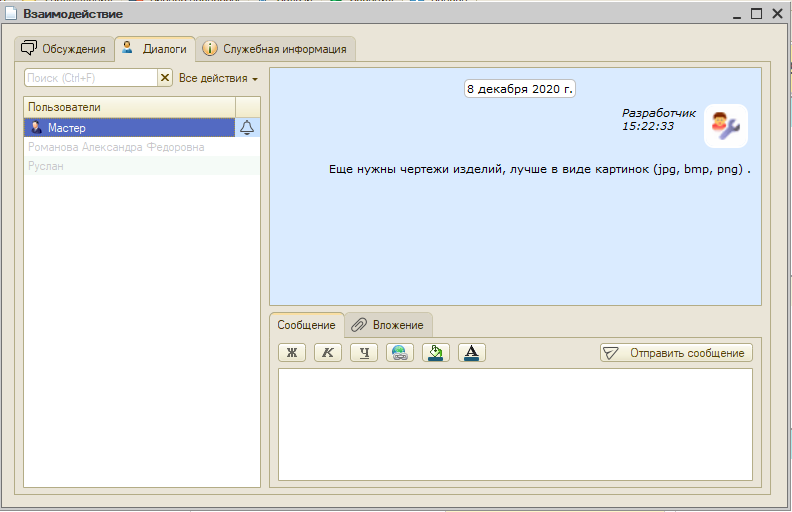The image size is (792, 512).
Task: Select user Руслан in the list
Action: click(x=46, y=166)
